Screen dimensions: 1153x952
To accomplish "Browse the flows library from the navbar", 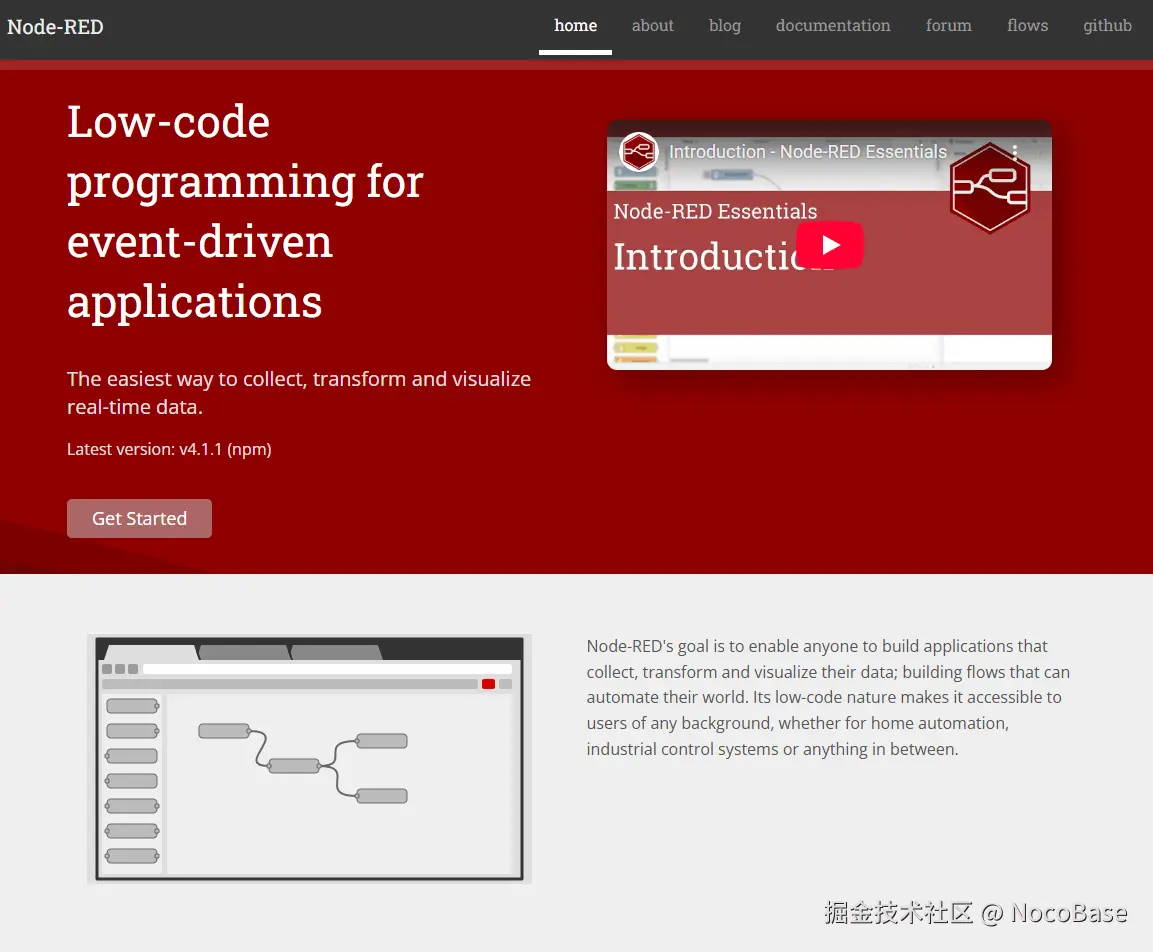I will (1027, 26).
